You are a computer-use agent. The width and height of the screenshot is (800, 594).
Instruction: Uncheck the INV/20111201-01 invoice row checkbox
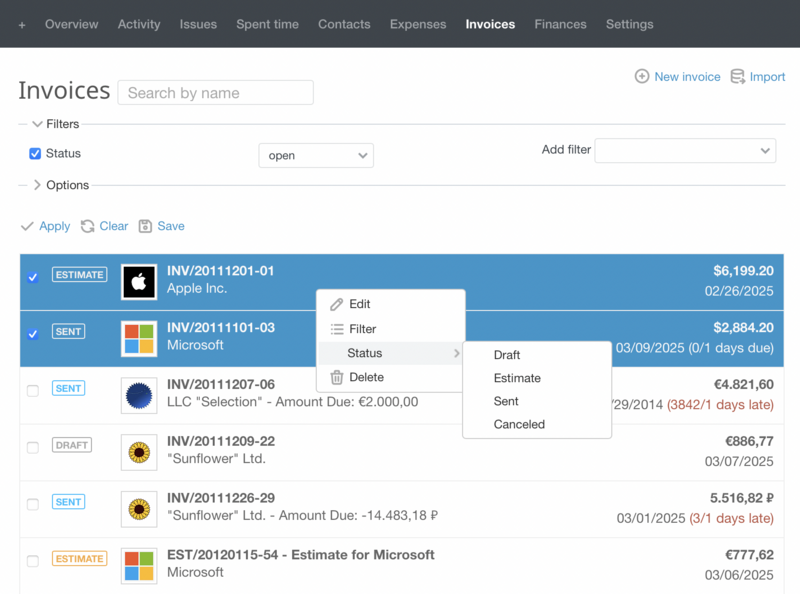click(33, 277)
